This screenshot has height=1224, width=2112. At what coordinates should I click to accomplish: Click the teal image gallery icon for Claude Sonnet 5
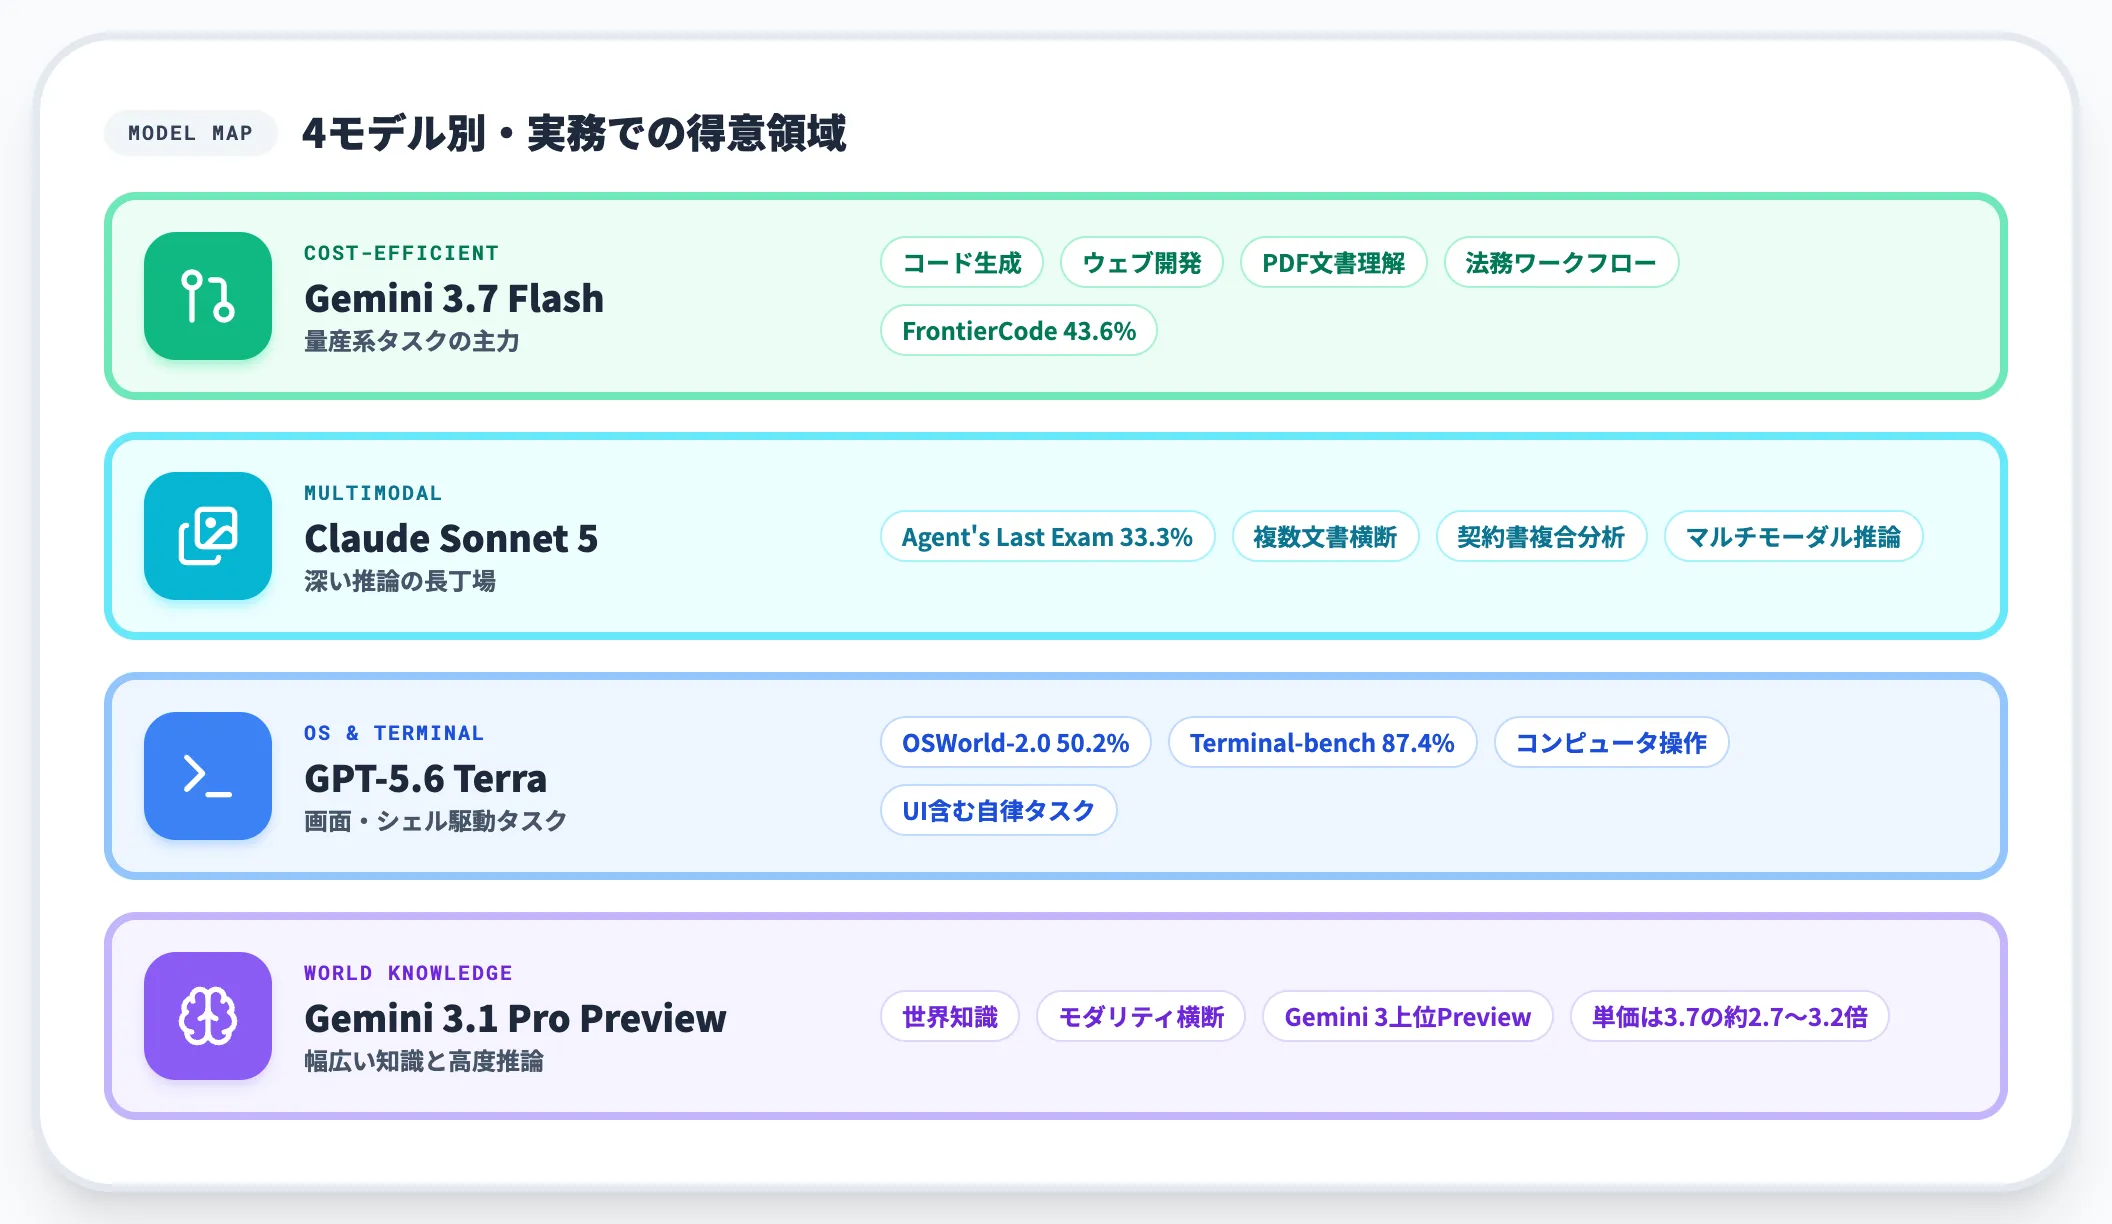(208, 536)
